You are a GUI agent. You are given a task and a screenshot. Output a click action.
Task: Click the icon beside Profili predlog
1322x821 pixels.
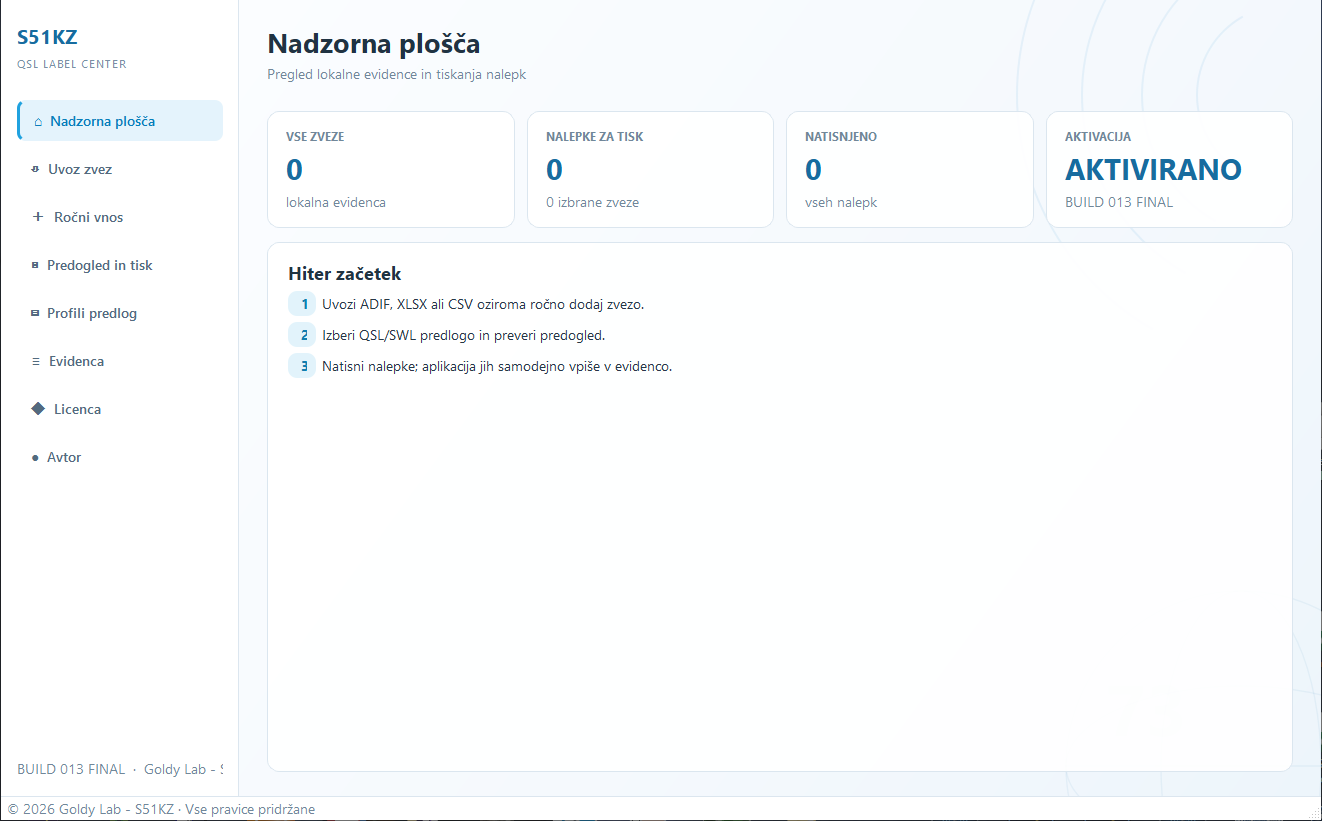tap(35, 313)
